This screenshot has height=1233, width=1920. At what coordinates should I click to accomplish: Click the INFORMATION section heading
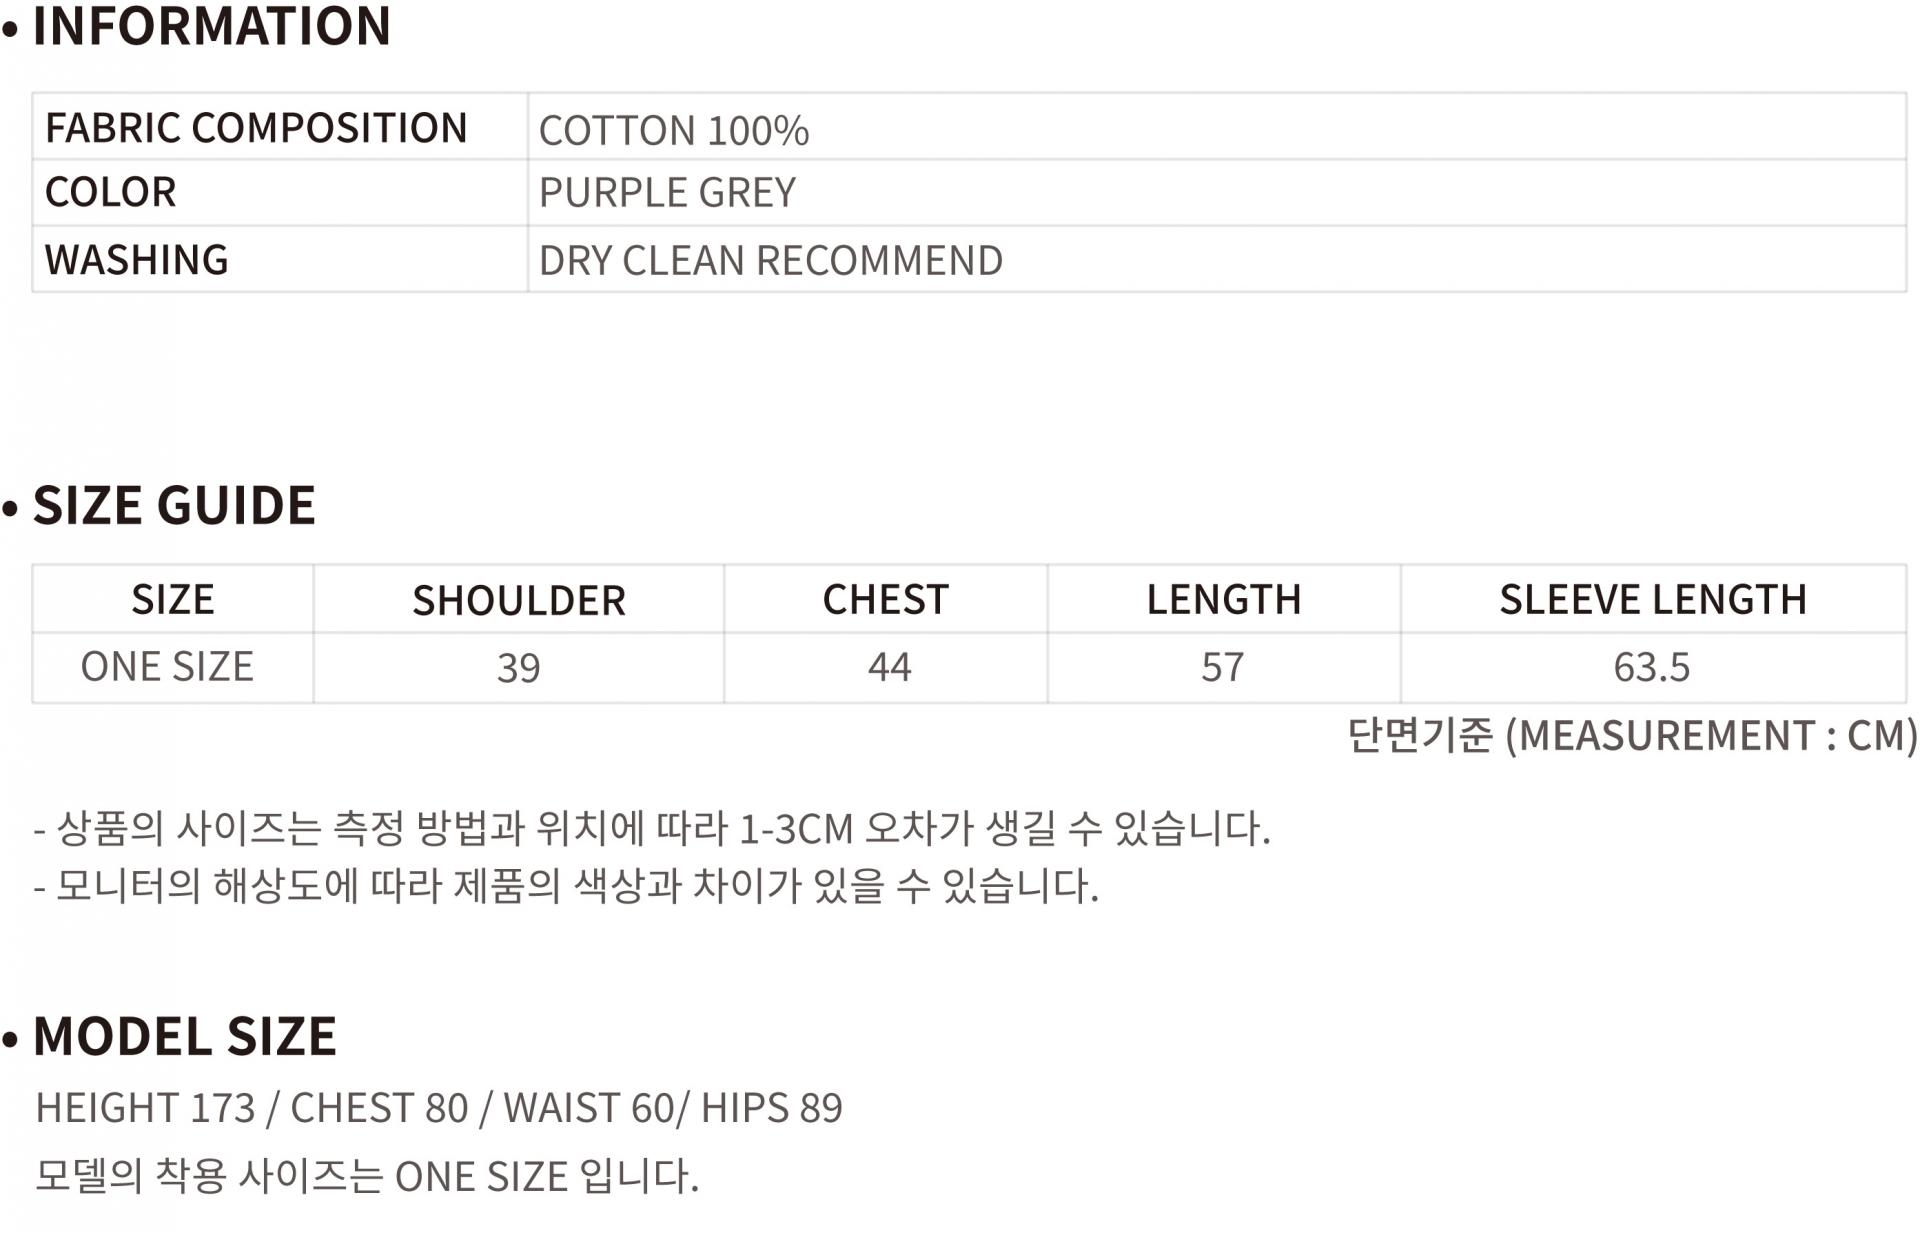pyautogui.click(x=211, y=26)
